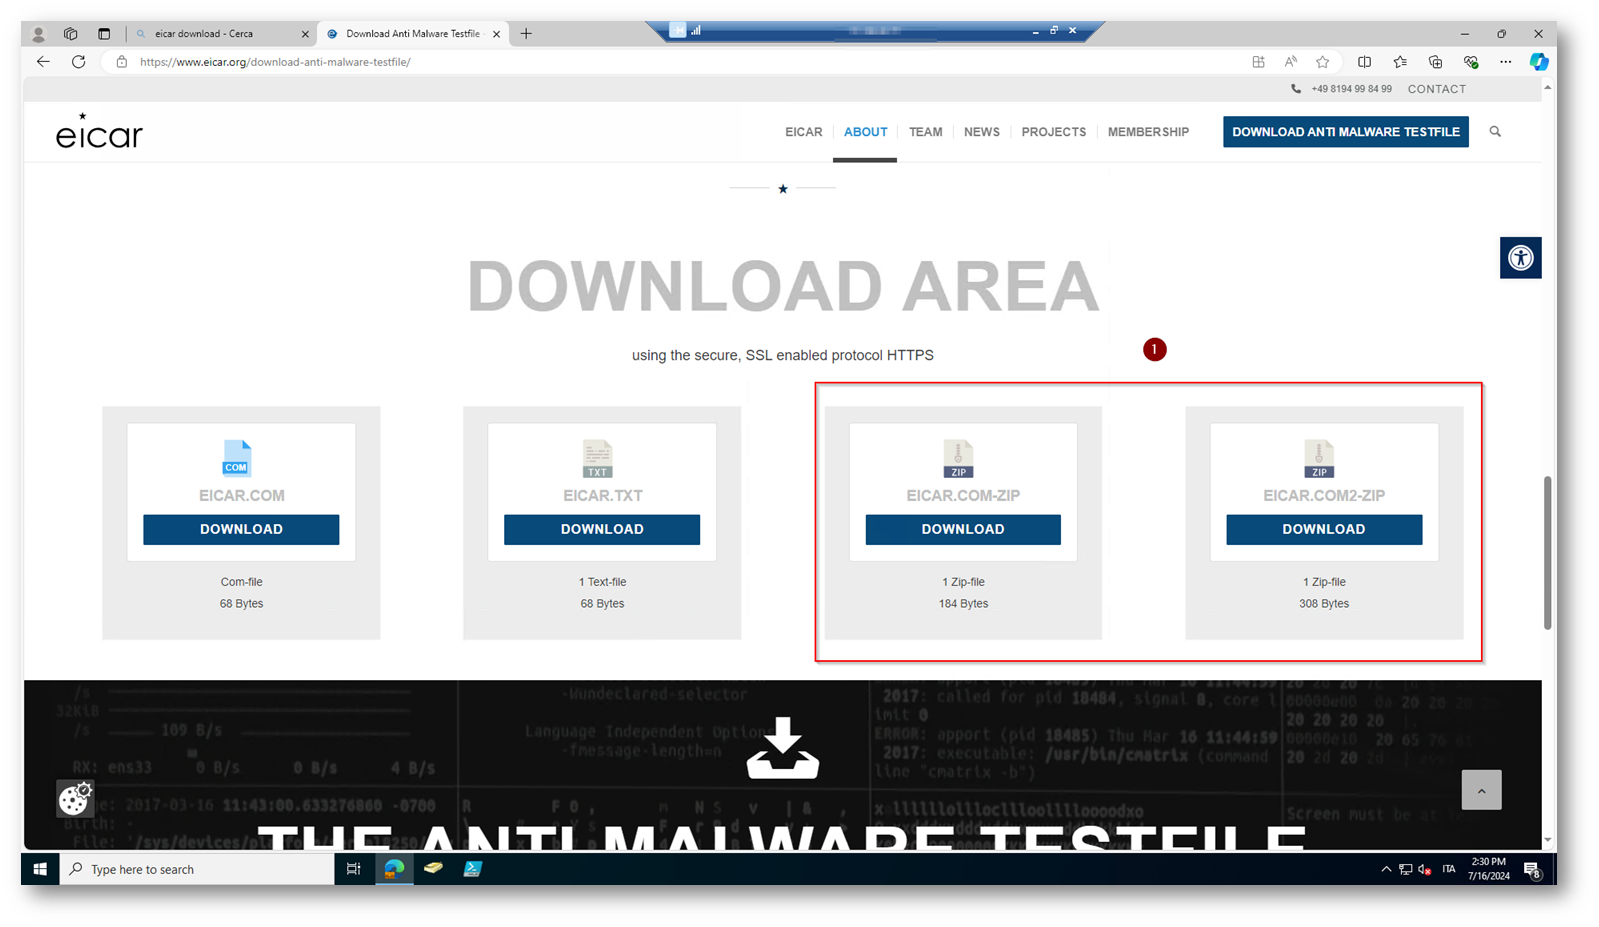The image size is (1599, 927).
Task: Open the Collections icon
Action: click(x=1435, y=62)
